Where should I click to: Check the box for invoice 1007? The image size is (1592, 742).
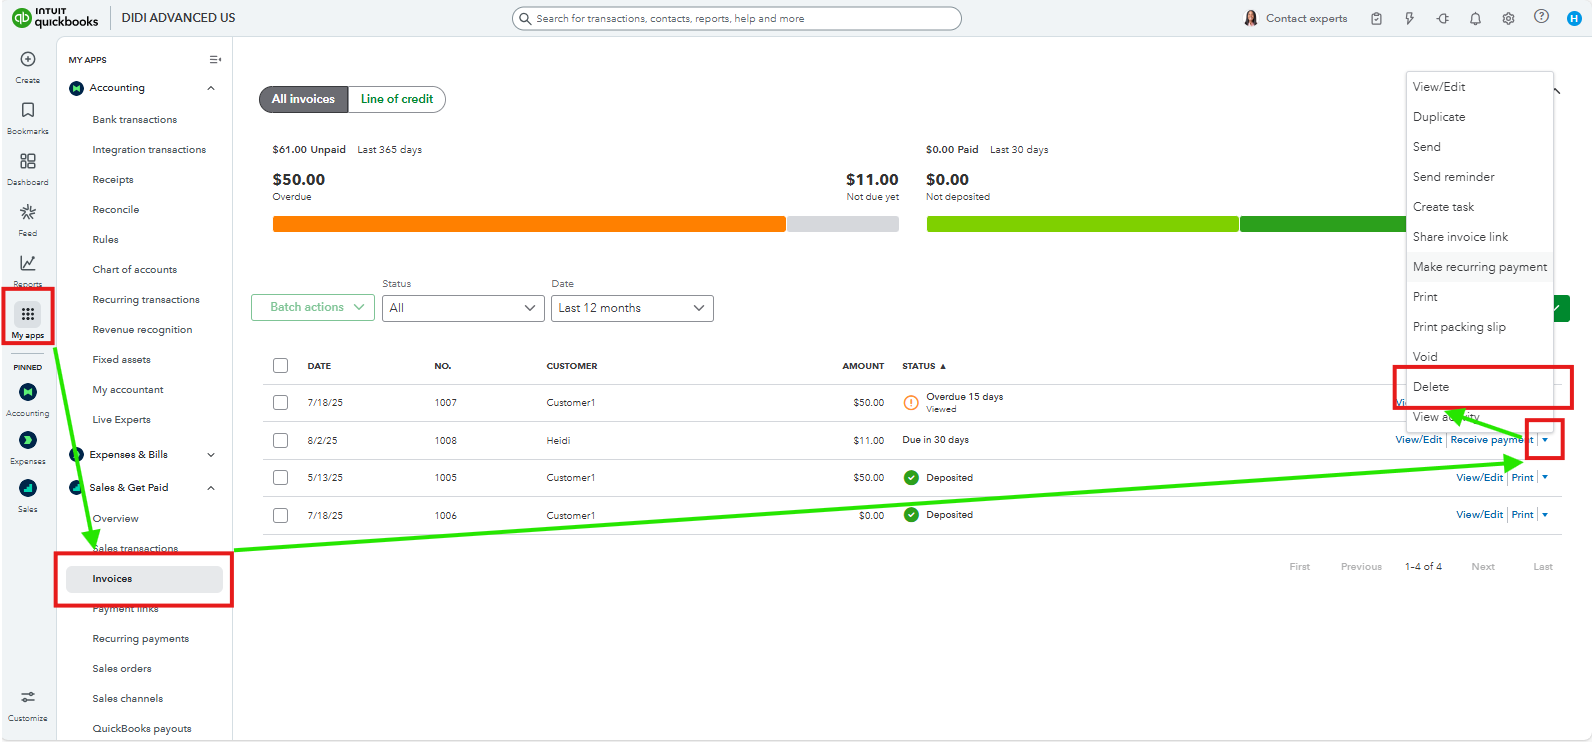point(280,403)
